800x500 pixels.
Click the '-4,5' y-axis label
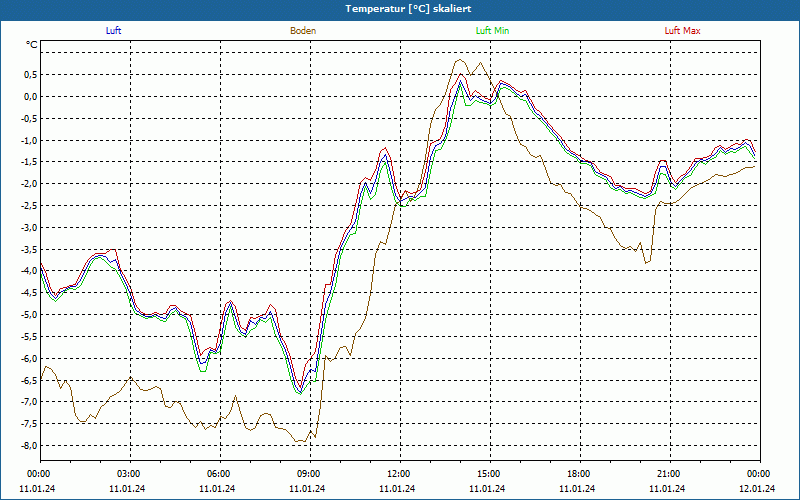click(x=30, y=293)
